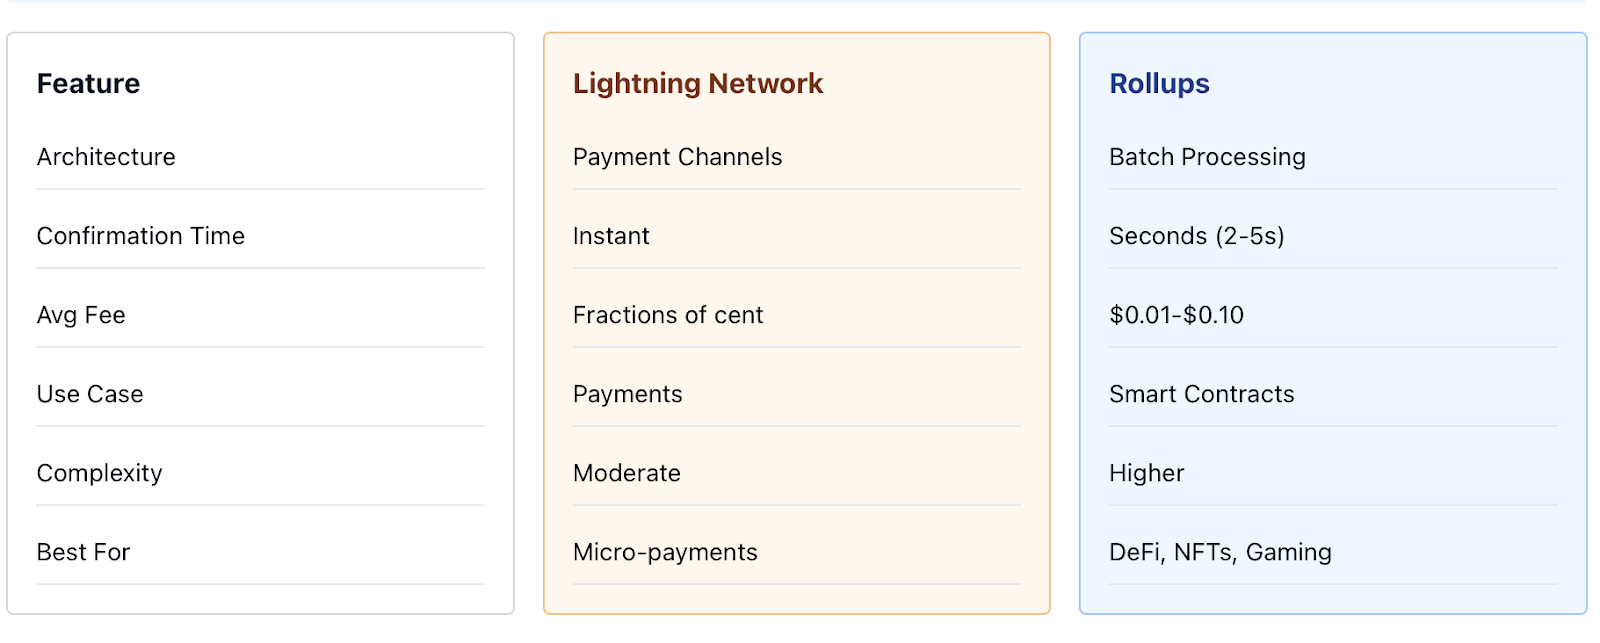Click the Avg Fee label
1600x643 pixels.
(x=81, y=315)
